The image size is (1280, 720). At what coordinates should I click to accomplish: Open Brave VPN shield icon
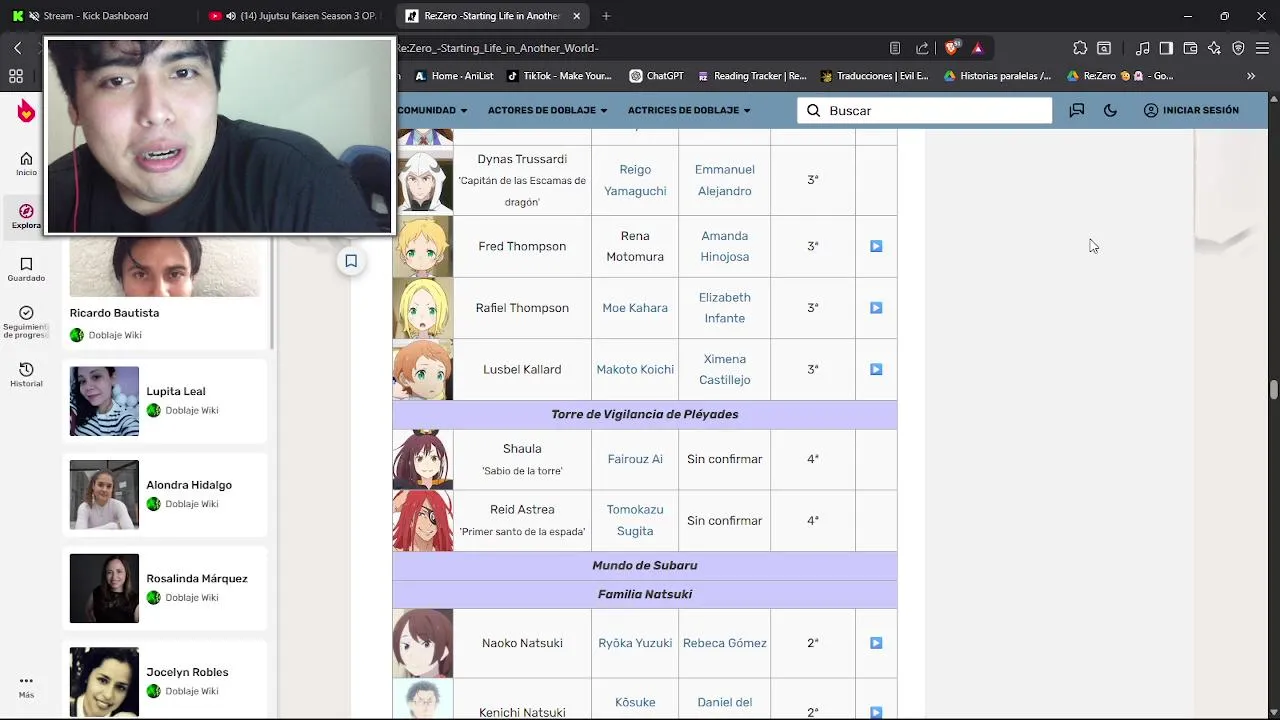click(x=1238, y=48)
